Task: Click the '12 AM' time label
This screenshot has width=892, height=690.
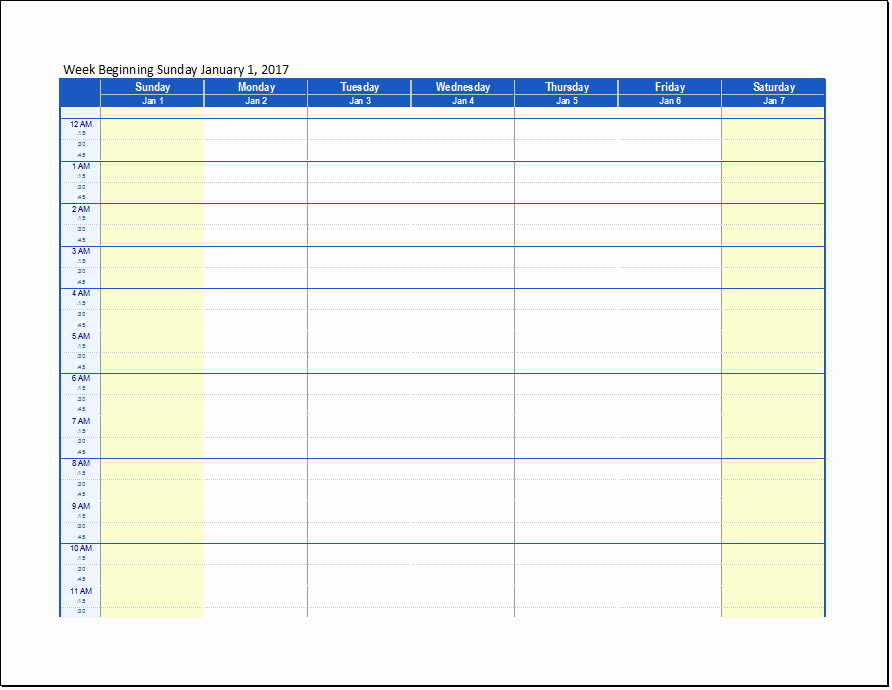Action: coord(81,124)
